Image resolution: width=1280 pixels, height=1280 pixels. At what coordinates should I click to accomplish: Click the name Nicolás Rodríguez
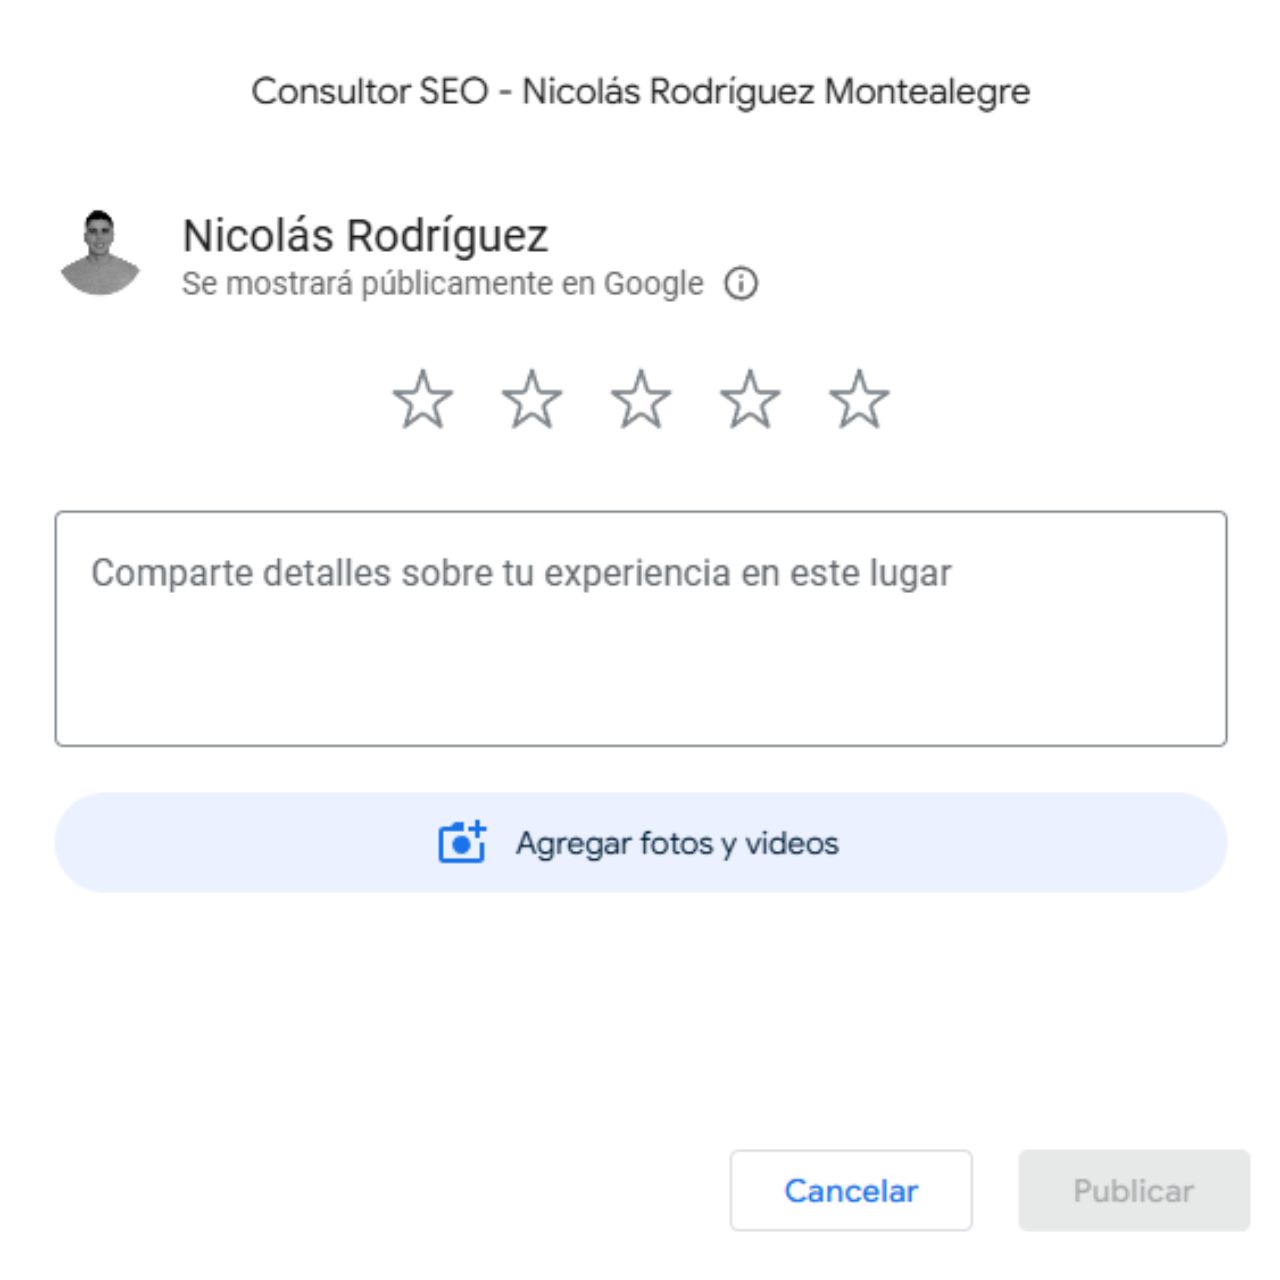pyautogui.click(x=365, y=236)
